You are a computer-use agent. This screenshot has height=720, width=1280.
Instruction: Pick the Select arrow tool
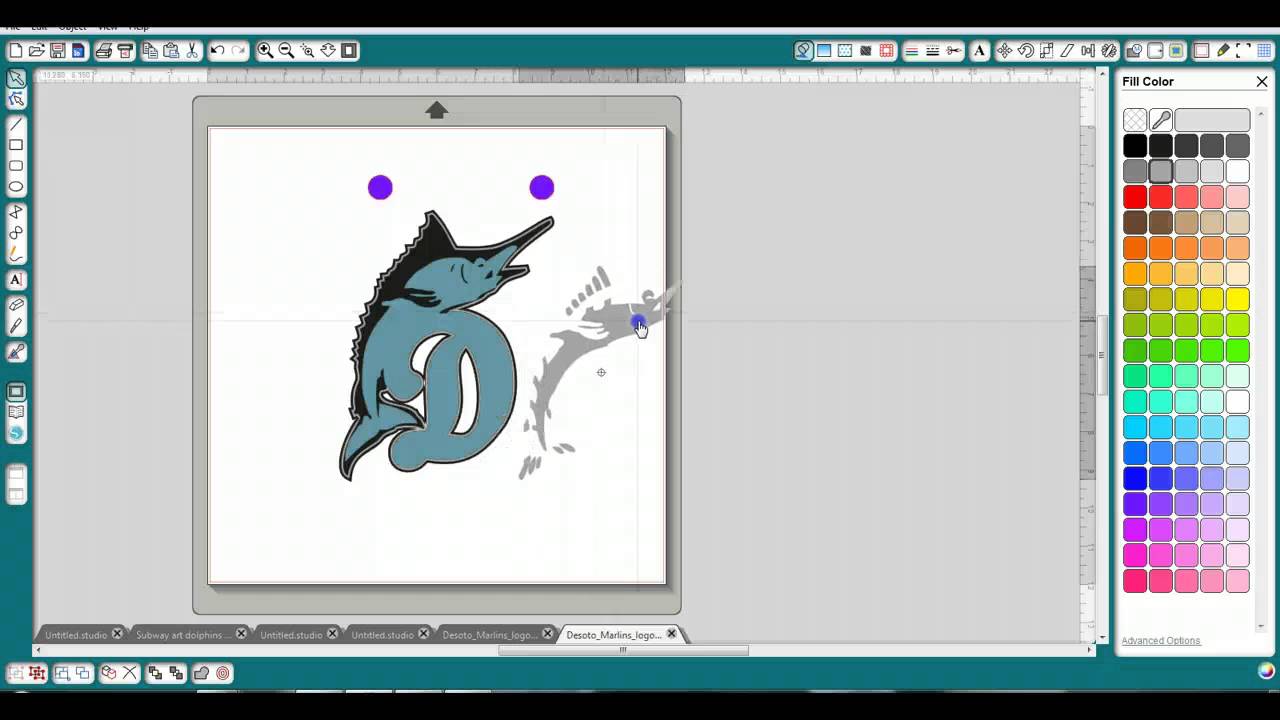click(16, 78)
